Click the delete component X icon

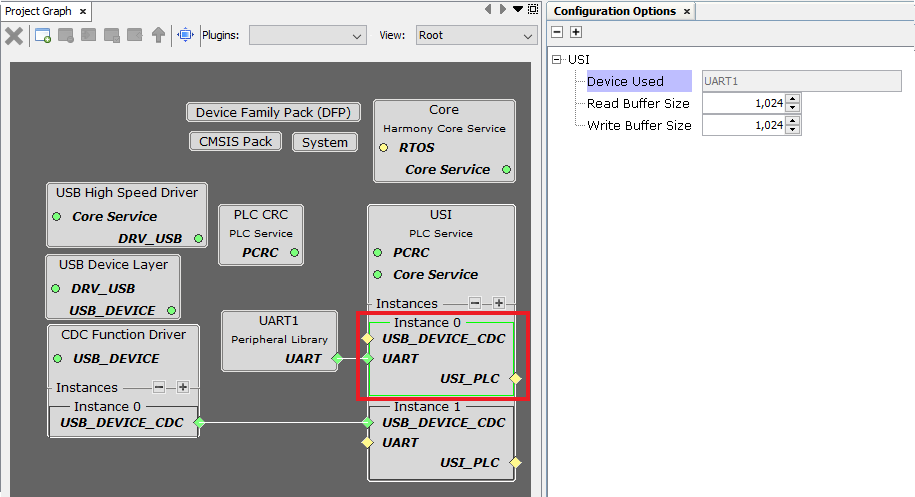click(14, 36)
